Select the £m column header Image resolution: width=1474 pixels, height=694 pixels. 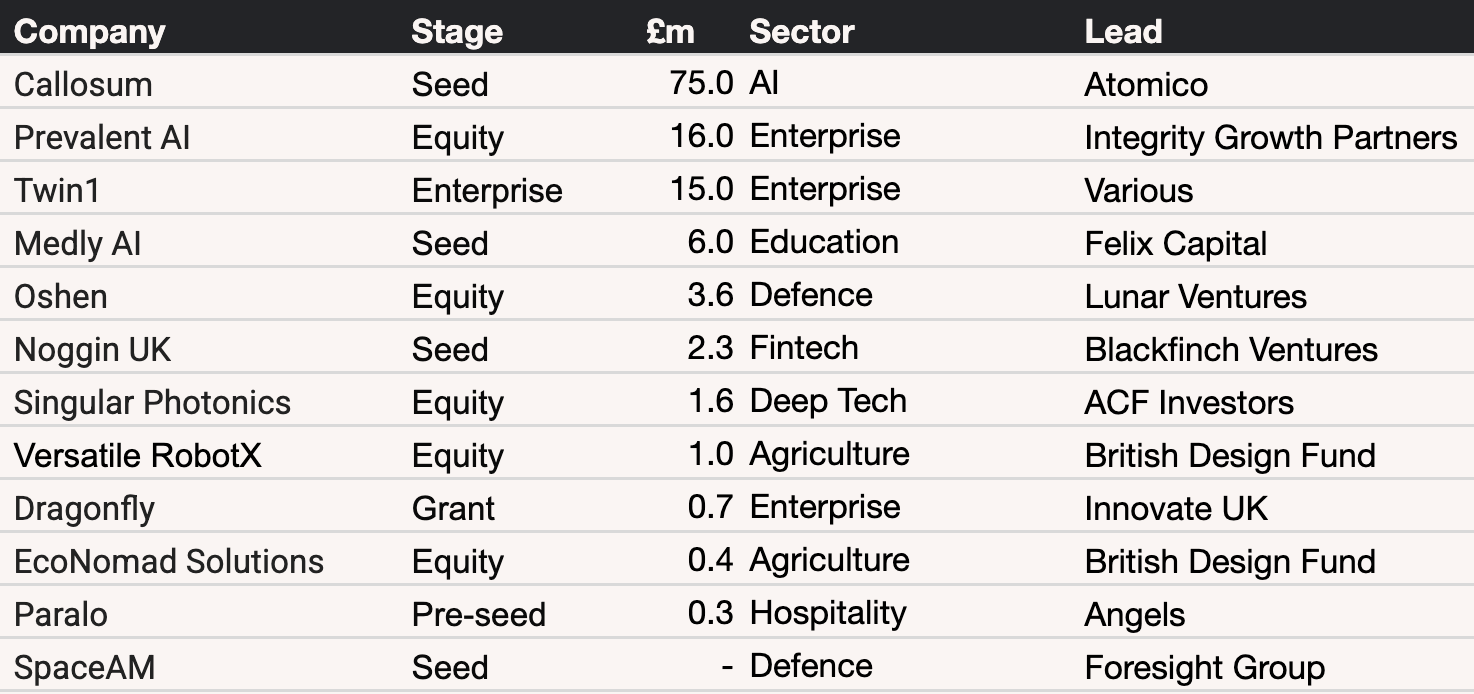coord(670,32)
